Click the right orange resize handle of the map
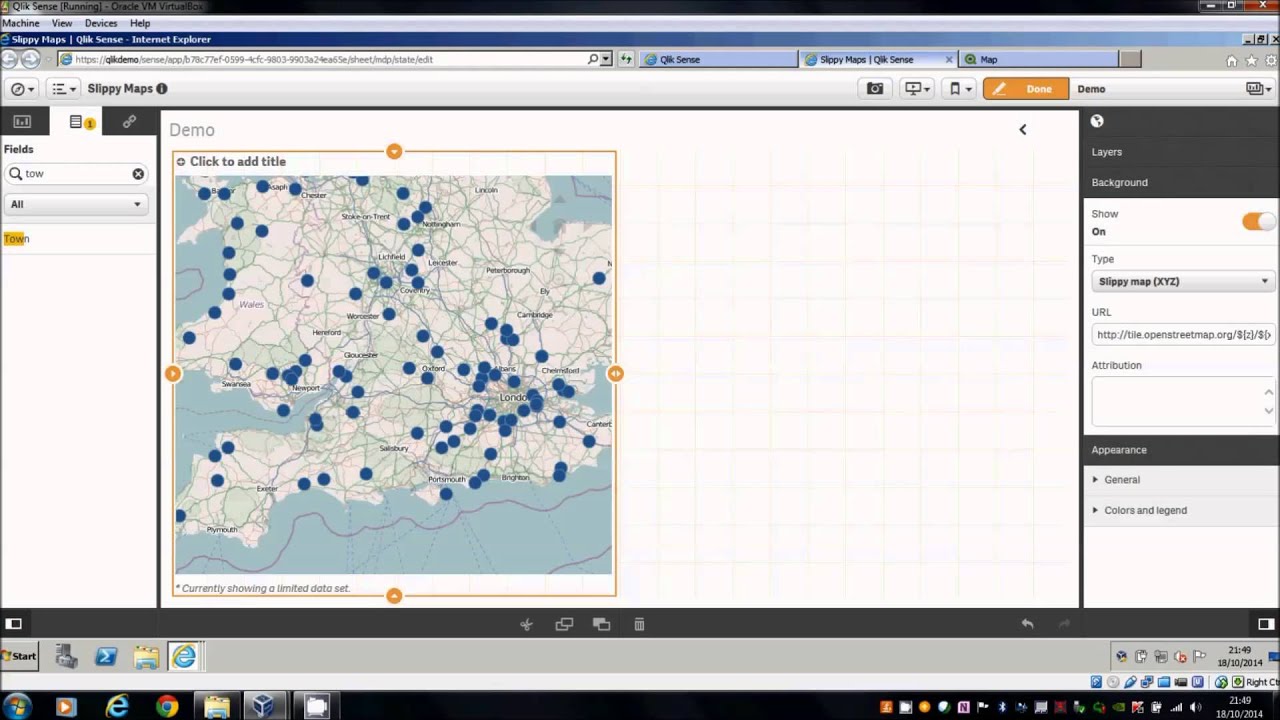This screenshot has height=720, width=1280. tap(616, 374)
